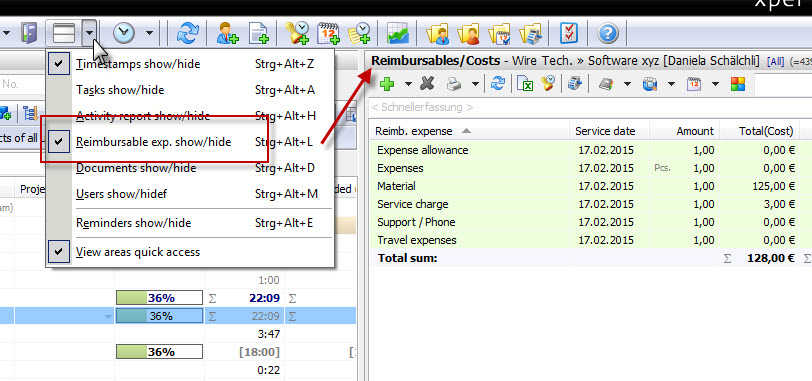812x381 pixels.
Task: Click the printer icon in Reimbursables toolbar
Action: coord(454,84)
